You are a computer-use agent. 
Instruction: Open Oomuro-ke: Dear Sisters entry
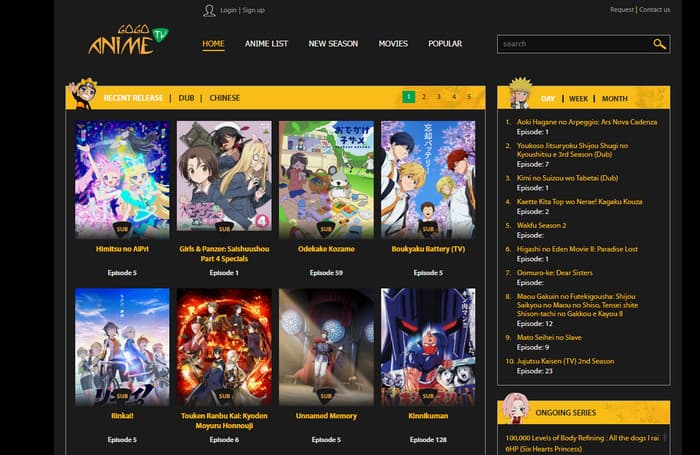click(x=554, y=272)
